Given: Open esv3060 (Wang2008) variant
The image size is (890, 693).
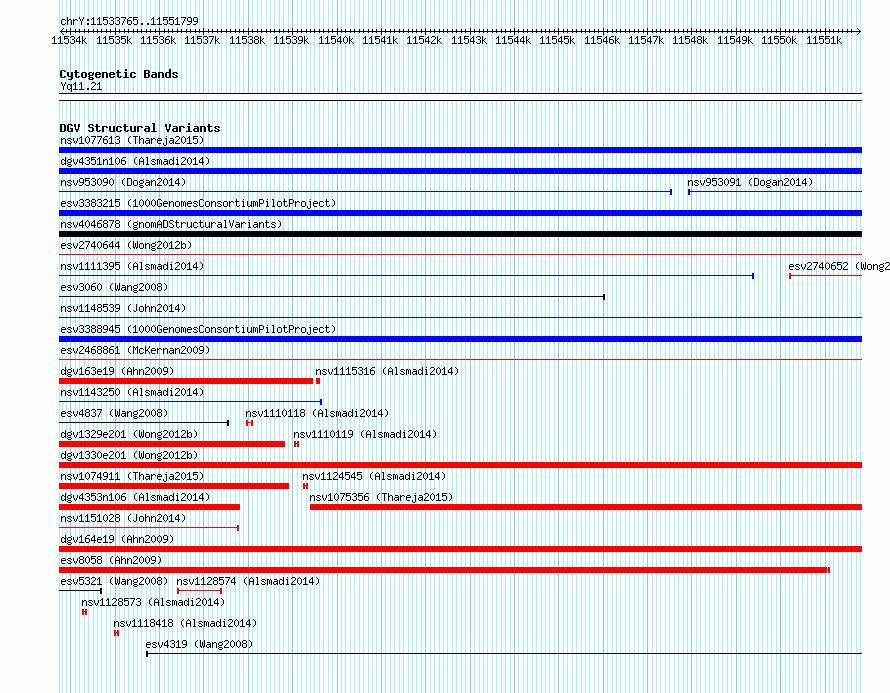Looking at the screenshot, I should point(114,287).
